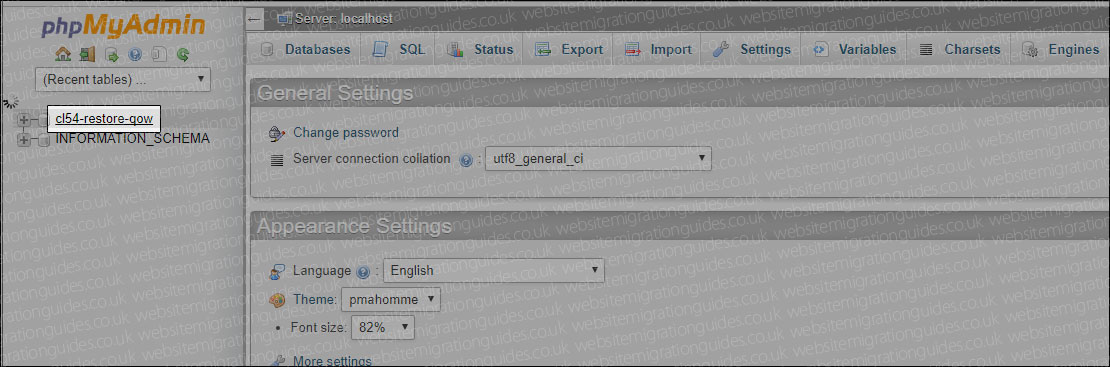This screenshot has height=367, width=1110.
Task: Click the Server connection collation list icon
Action: 278,159
